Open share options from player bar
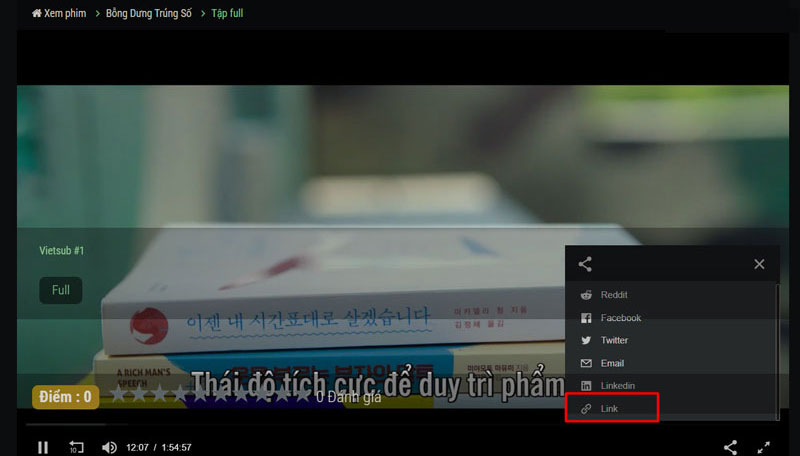Screen dimensions: 800x456 731,447
